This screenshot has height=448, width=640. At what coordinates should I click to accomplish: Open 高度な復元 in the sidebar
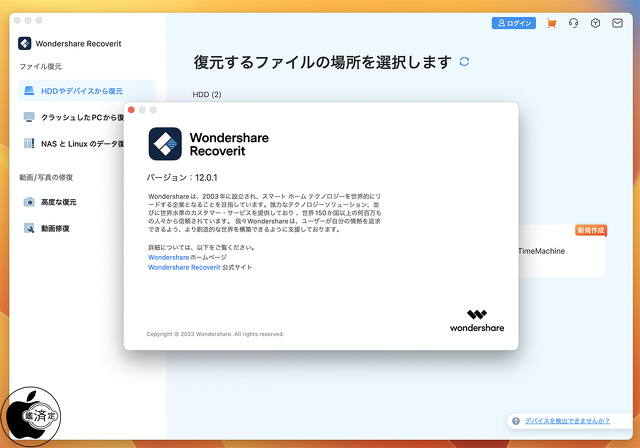pos(58,202)
